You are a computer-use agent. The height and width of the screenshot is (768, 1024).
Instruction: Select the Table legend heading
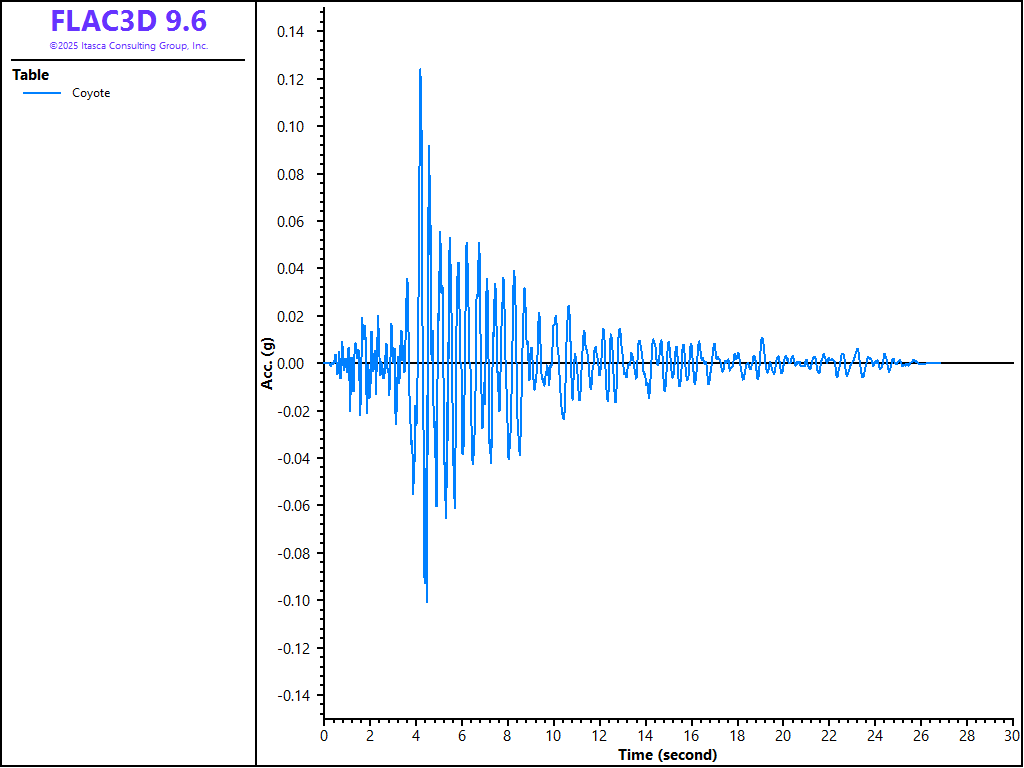(x=30, y=75)
